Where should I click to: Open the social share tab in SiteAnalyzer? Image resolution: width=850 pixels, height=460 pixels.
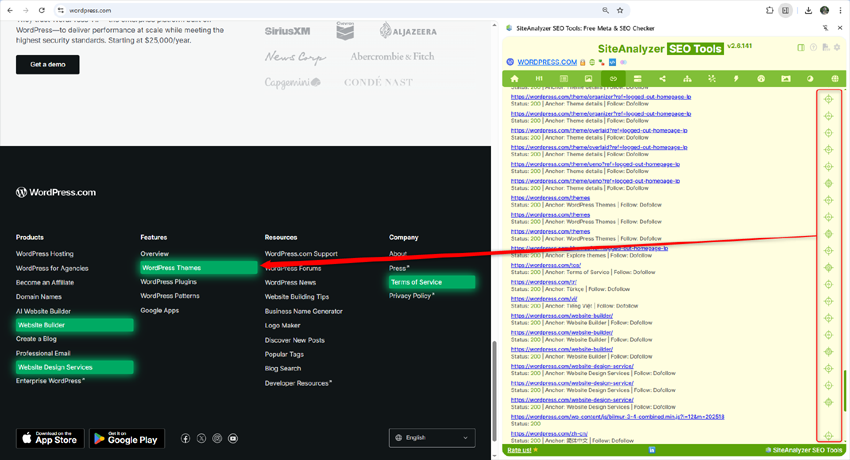[662, 79]
